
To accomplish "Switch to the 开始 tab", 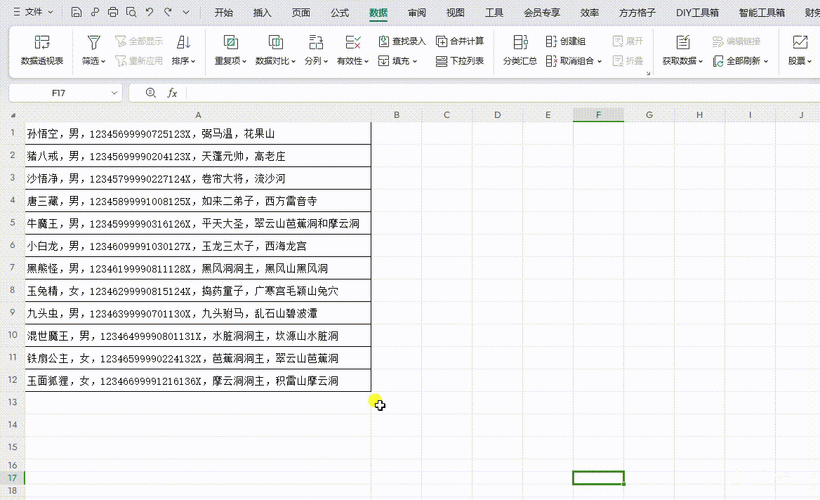I will (224, 13).
